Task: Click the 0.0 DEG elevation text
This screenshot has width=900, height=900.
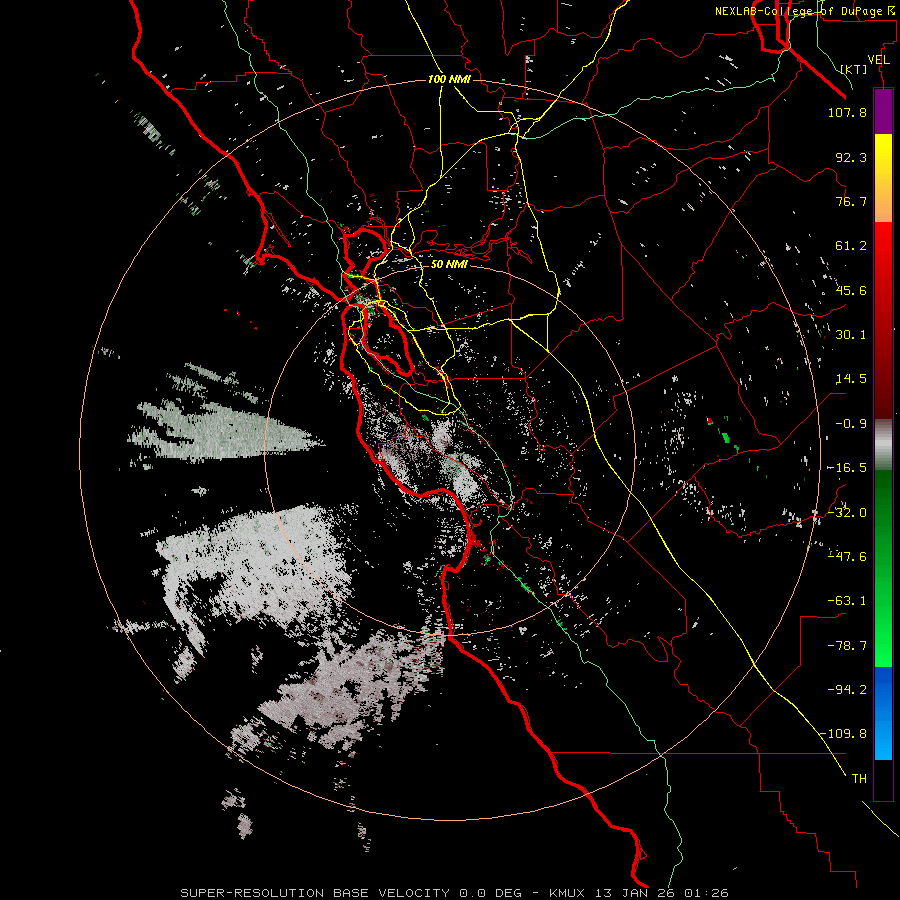Action: pos(491,893)
